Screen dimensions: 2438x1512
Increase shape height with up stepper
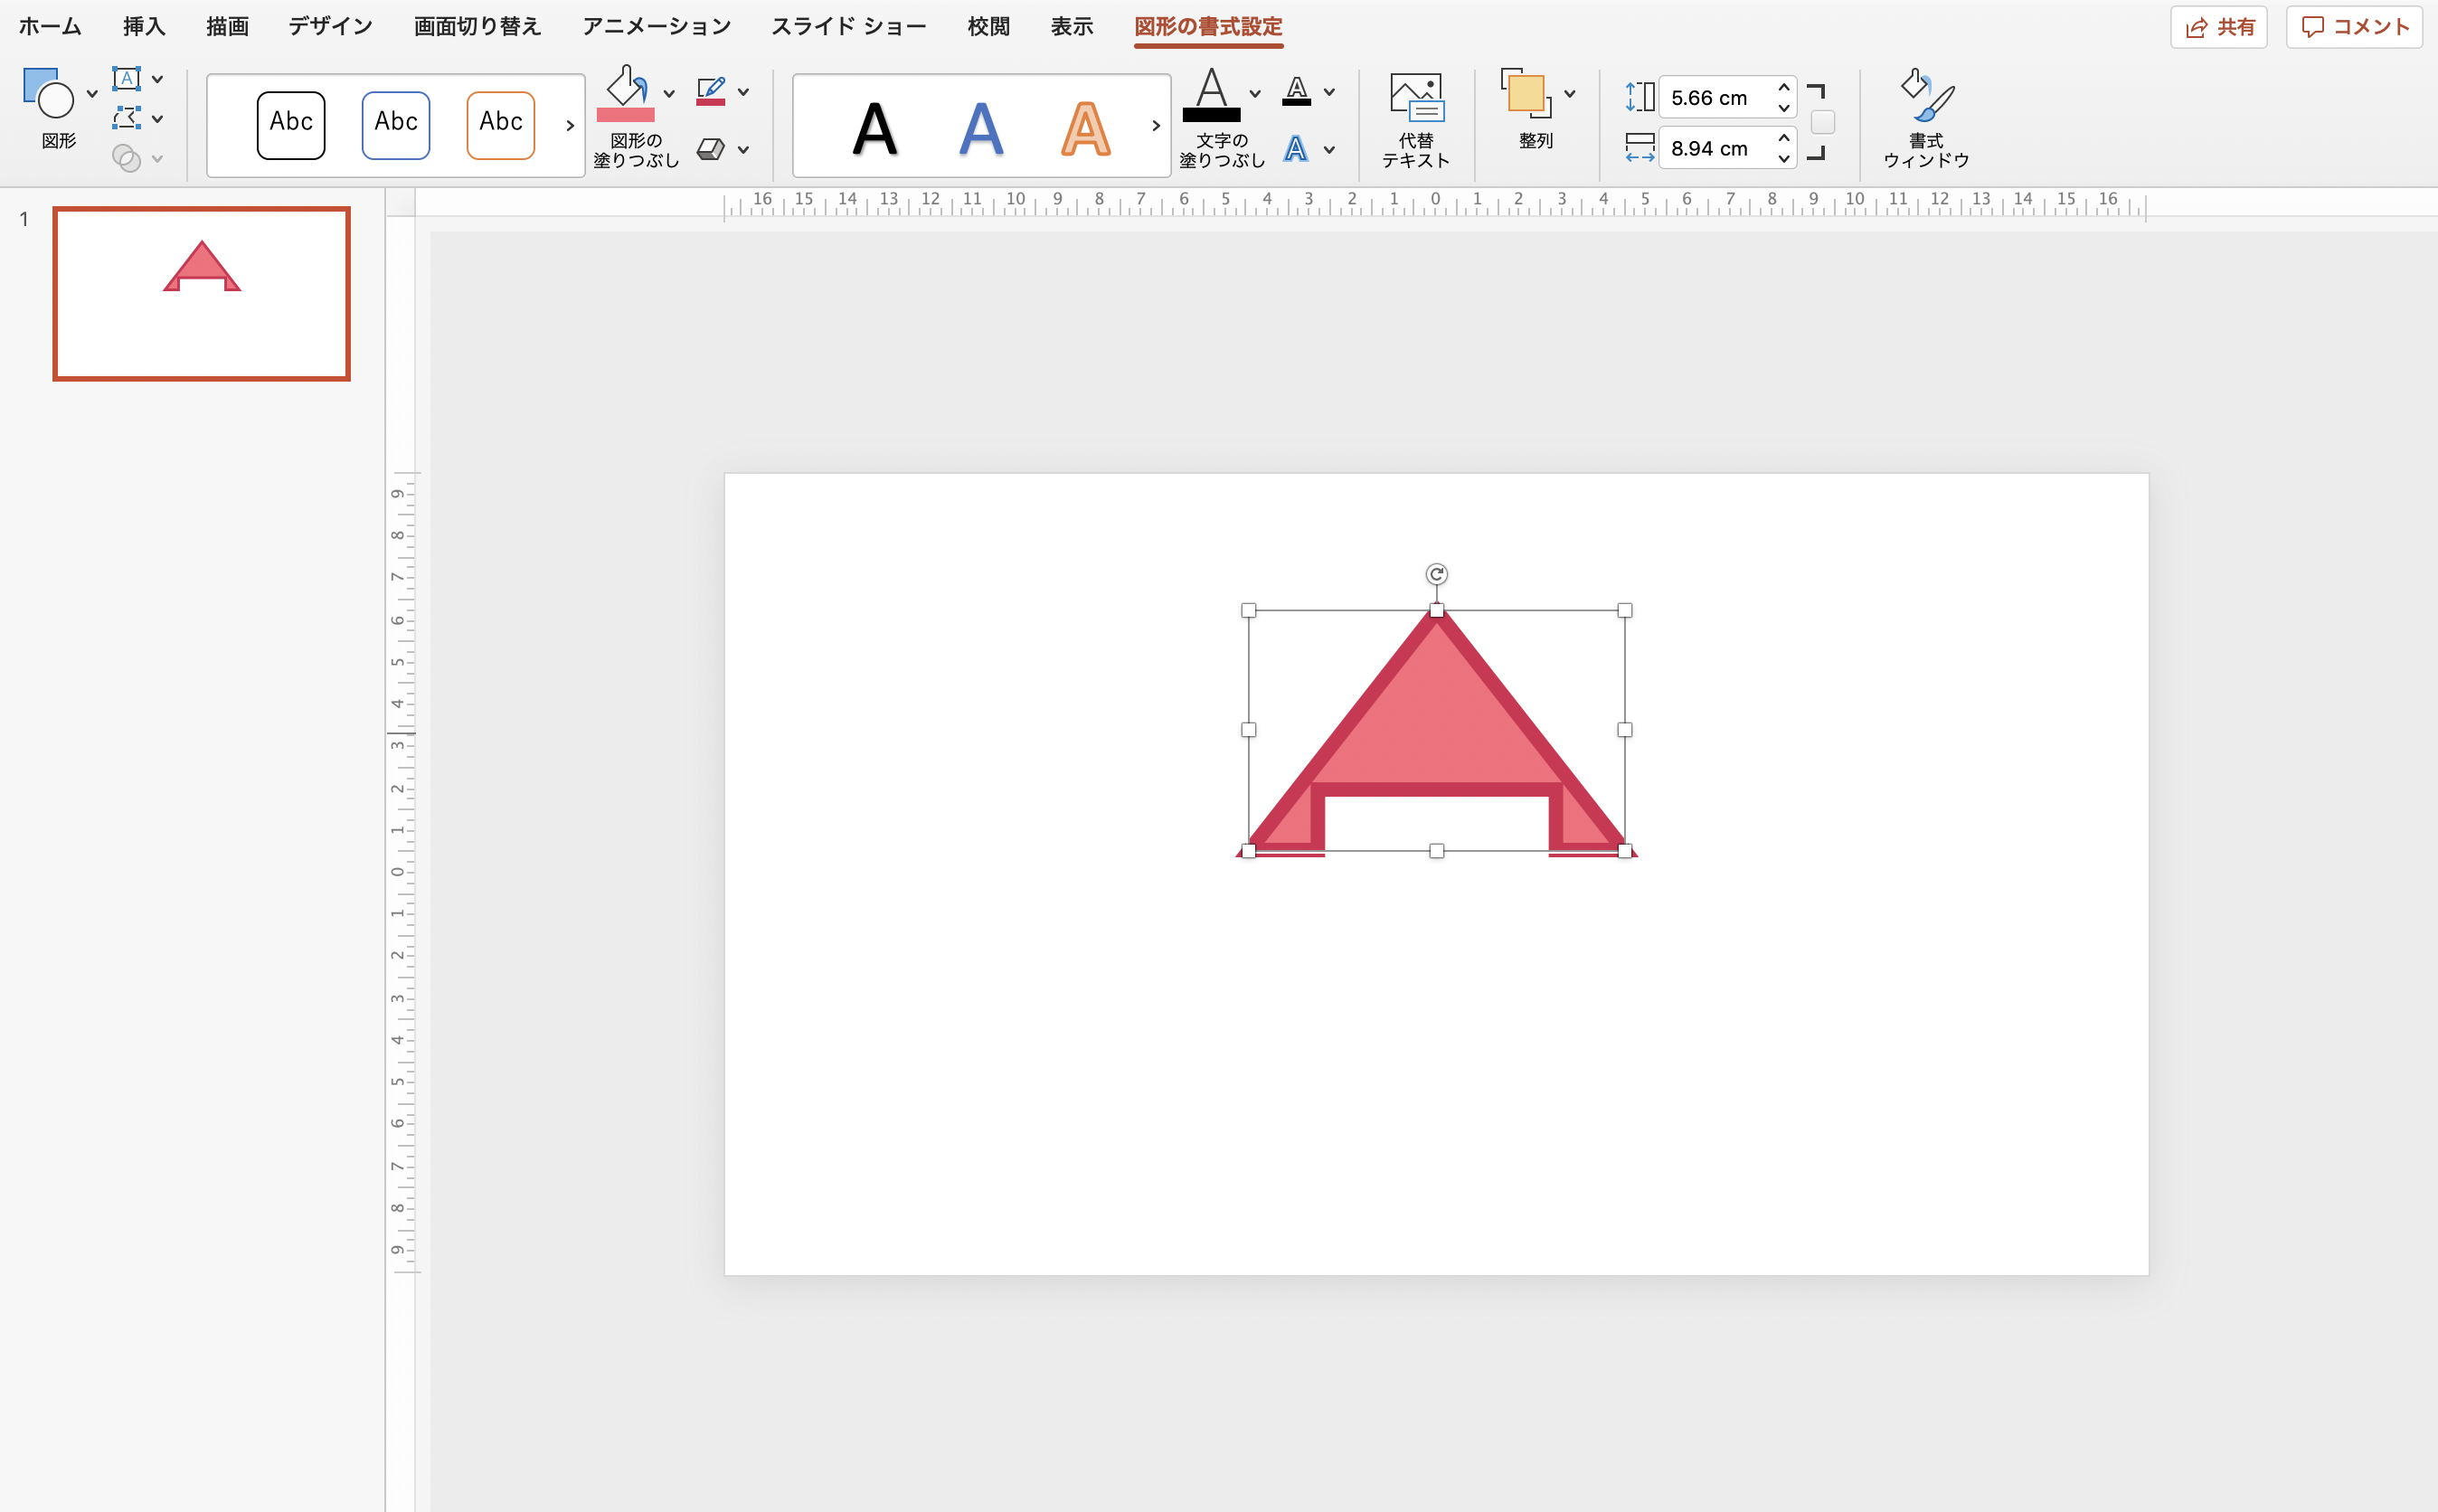[1783, 88]
